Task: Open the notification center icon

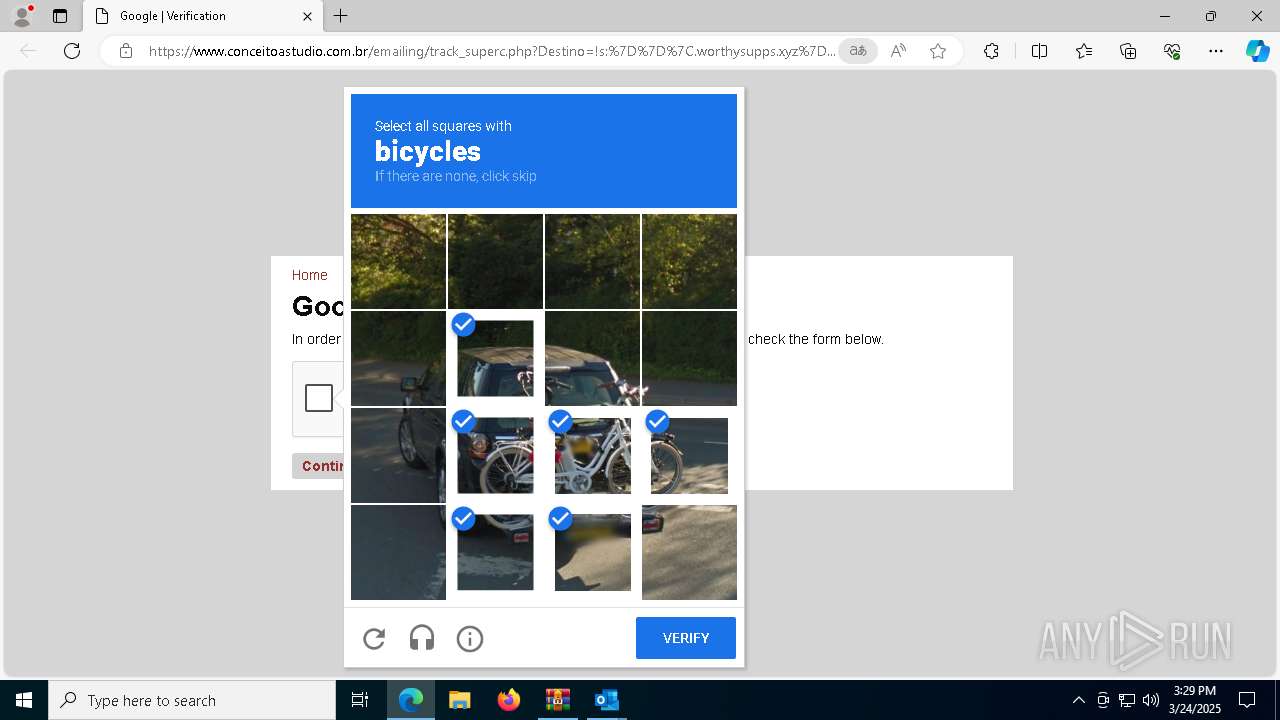Action: coord(1247,700)
